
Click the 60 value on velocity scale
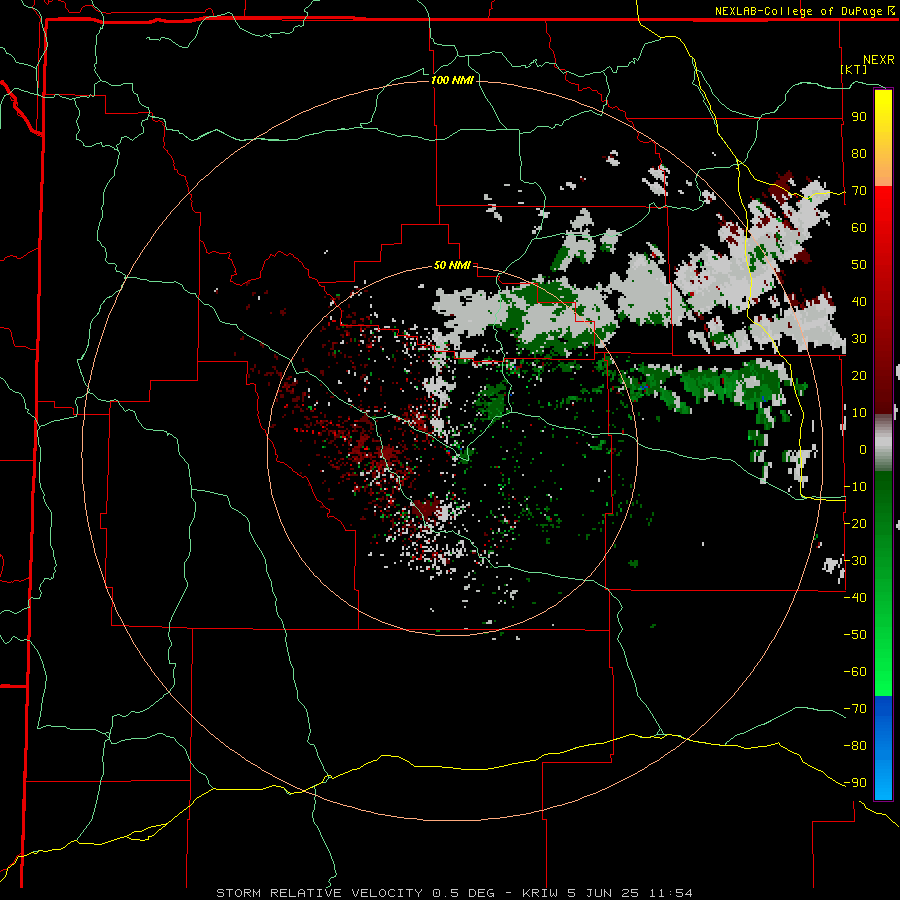point(859,227)
